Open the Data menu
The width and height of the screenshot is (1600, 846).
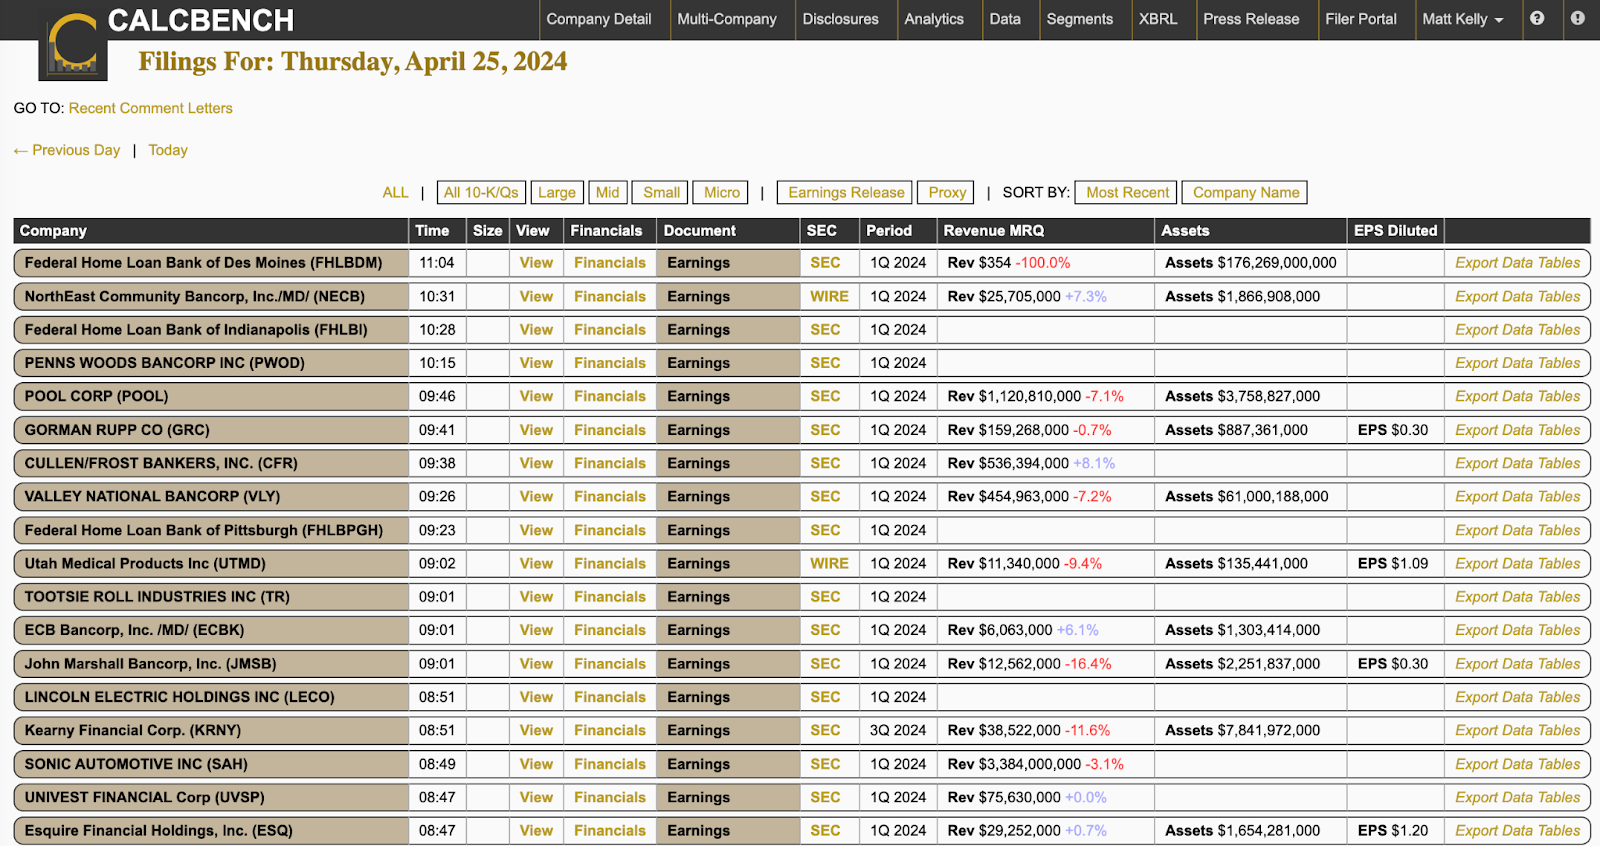point(1005,19)
